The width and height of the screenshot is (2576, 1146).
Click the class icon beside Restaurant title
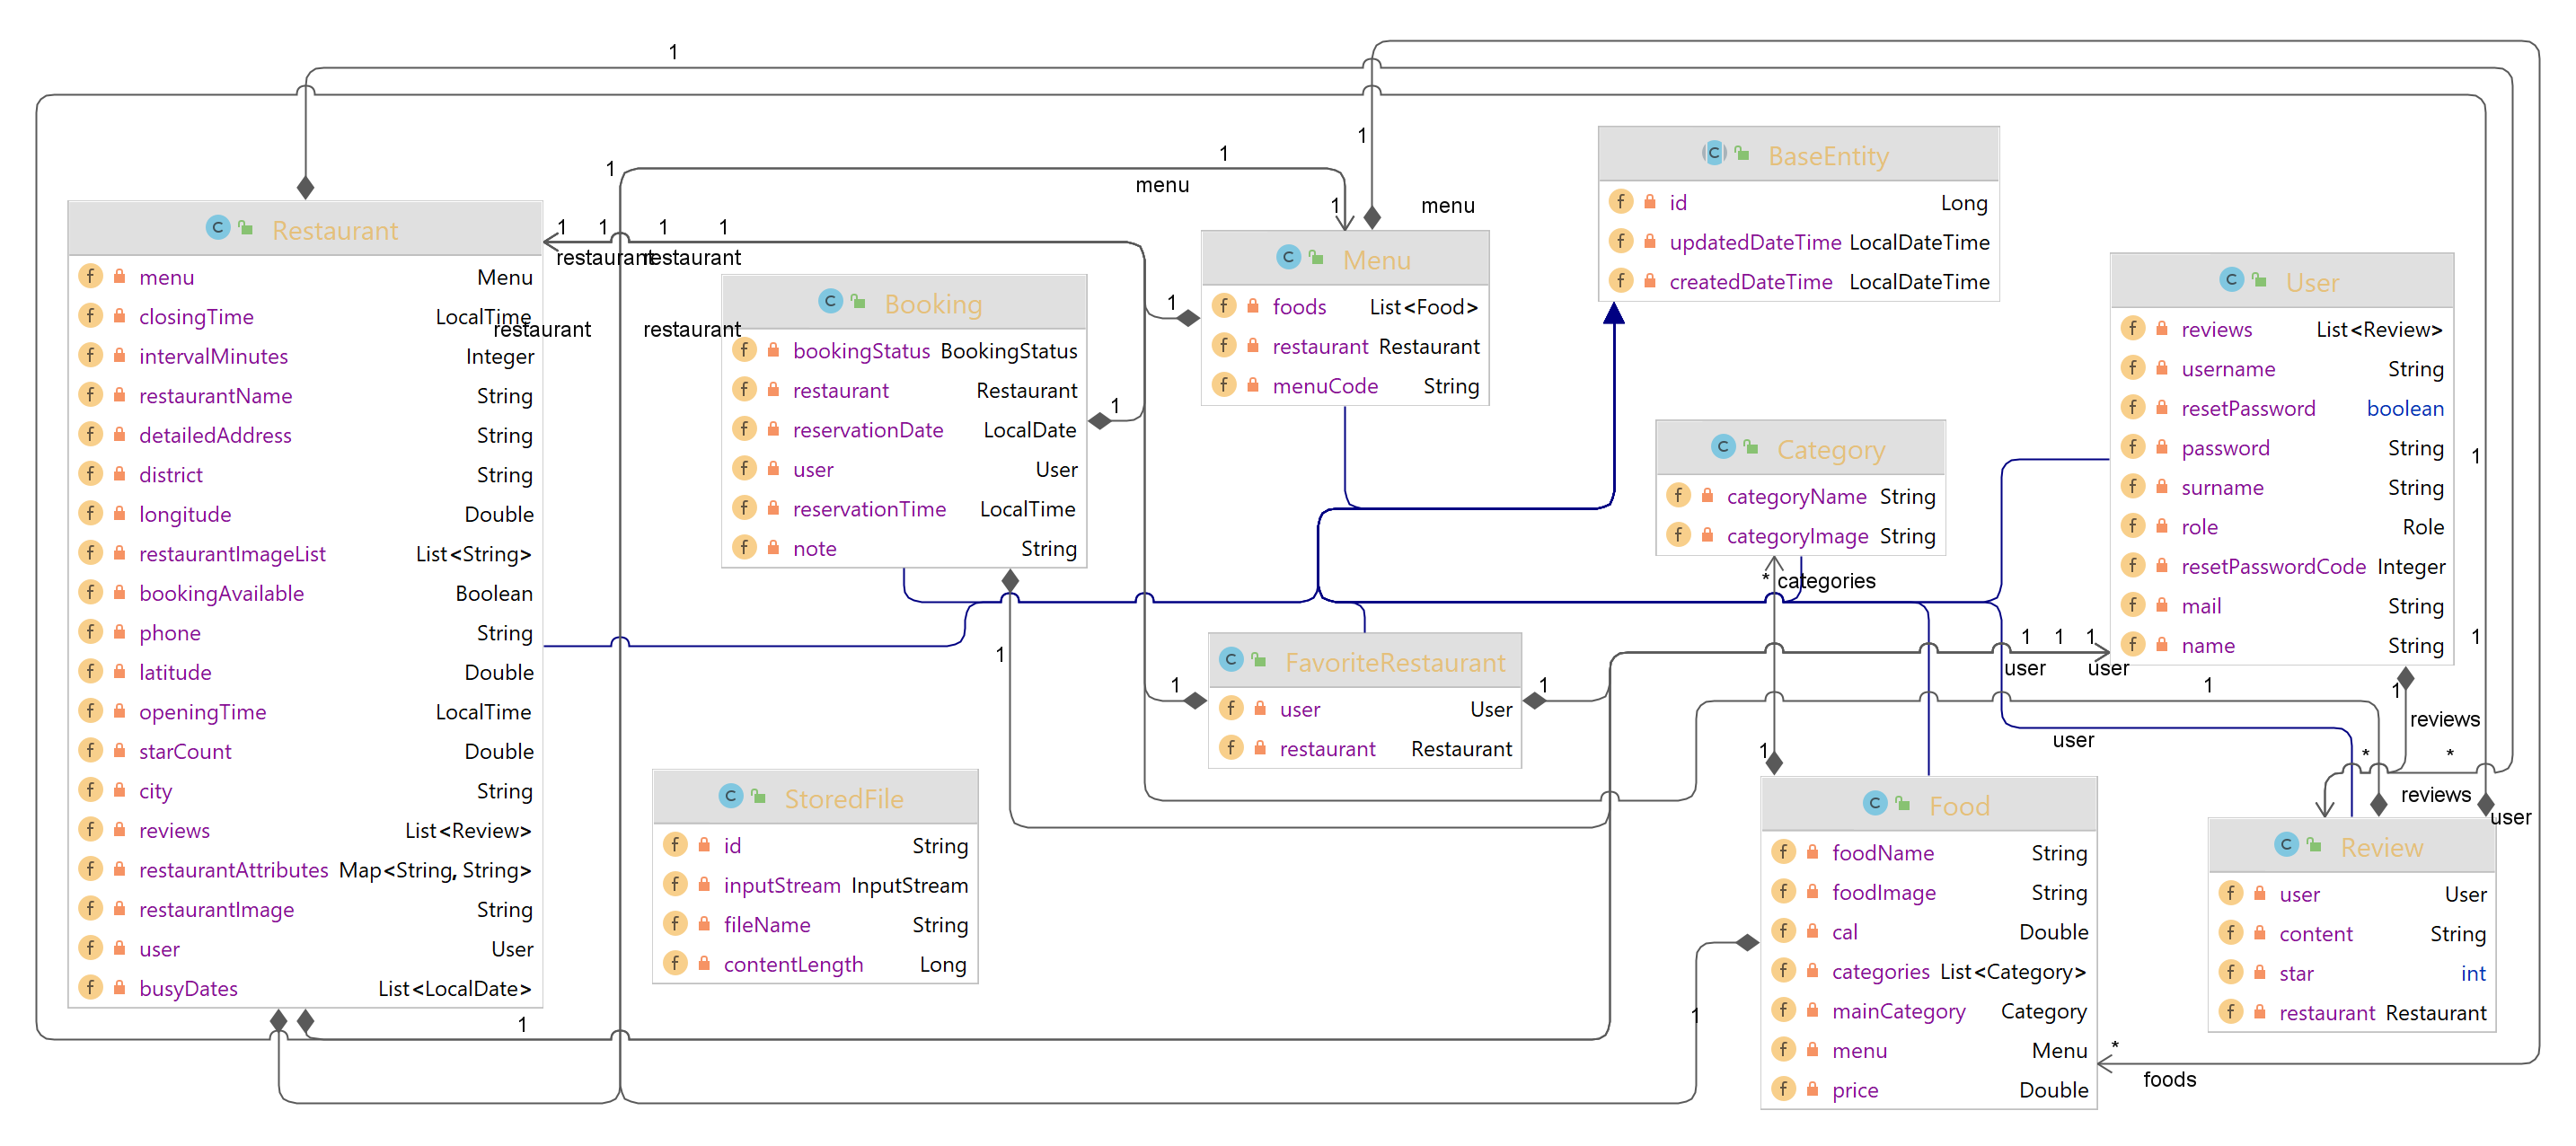[x=217, y=228]
